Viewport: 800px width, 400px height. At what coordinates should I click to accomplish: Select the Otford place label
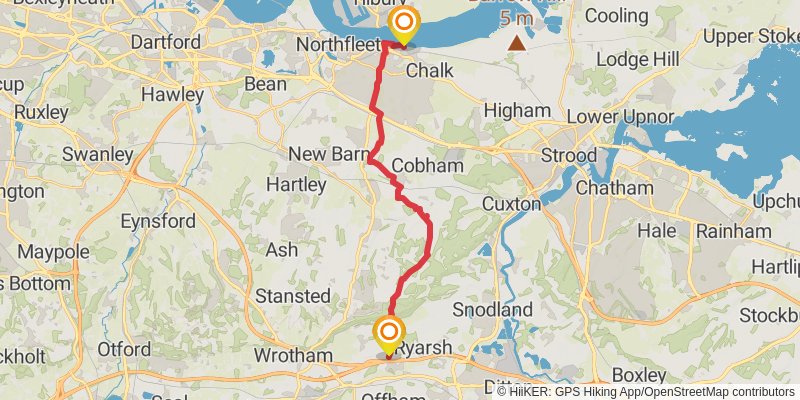pyautogui.click(x=124, y=349)
